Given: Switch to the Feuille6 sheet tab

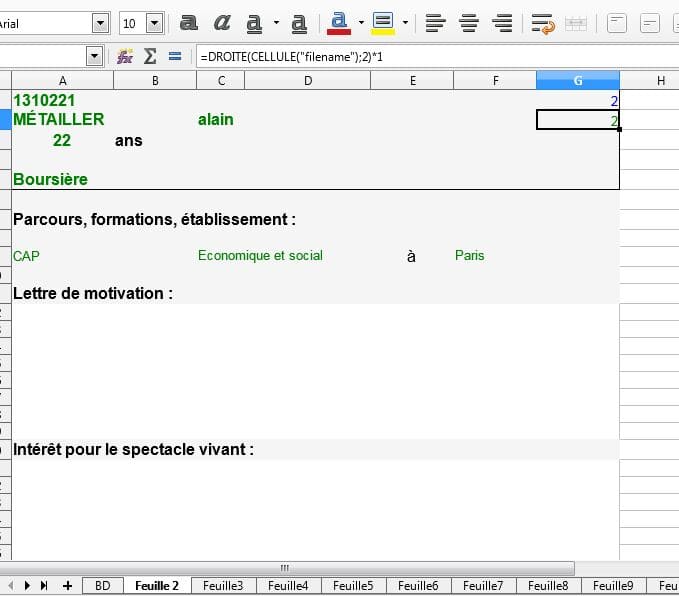Looking at the screenshot, I should coord(418,586).
